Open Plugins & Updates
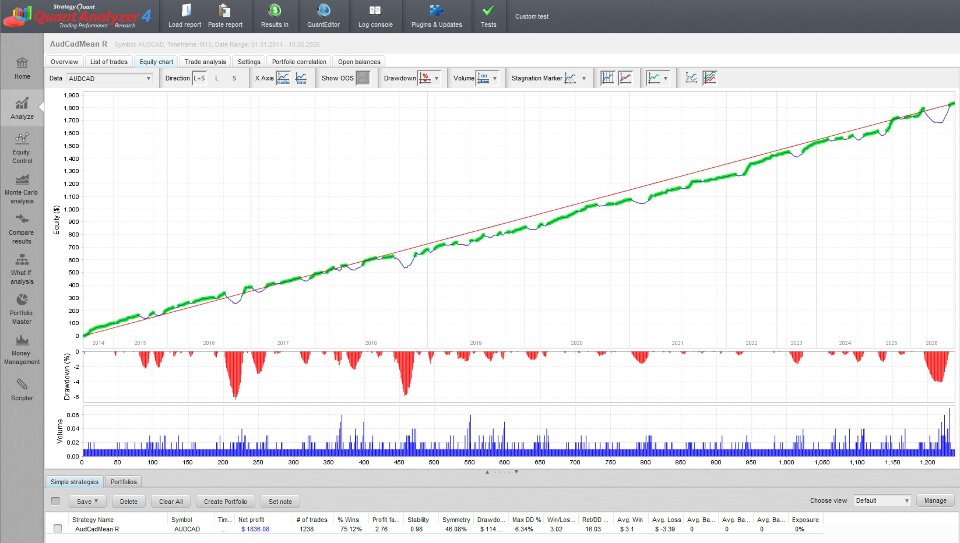Image resolution: width=960 pixels, height=543 pixels. (x=437, y=17)
